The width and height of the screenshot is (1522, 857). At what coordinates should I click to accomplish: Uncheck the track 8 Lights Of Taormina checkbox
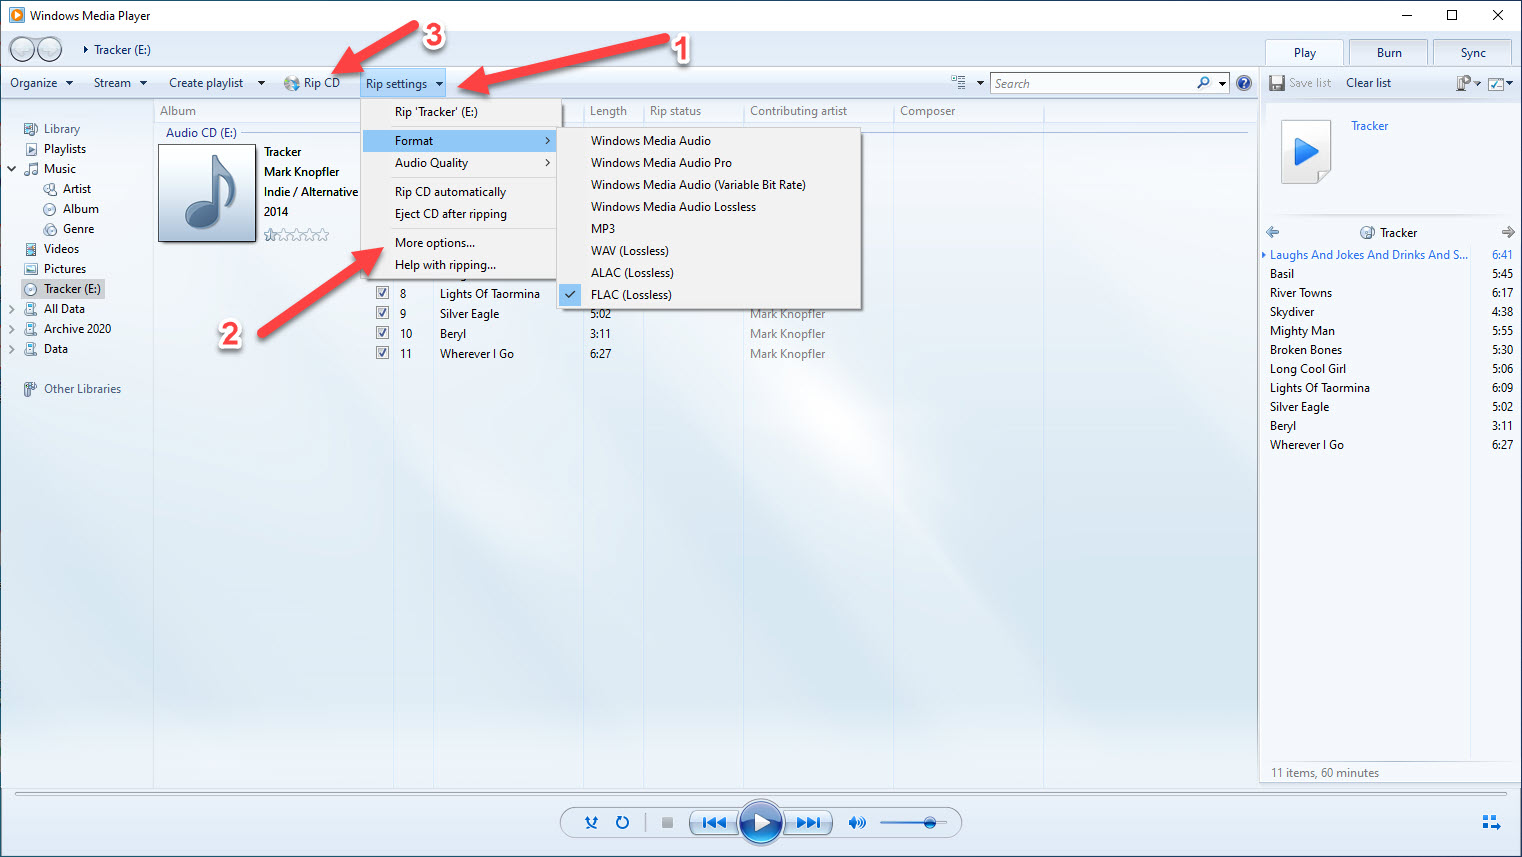pos(382,293)
